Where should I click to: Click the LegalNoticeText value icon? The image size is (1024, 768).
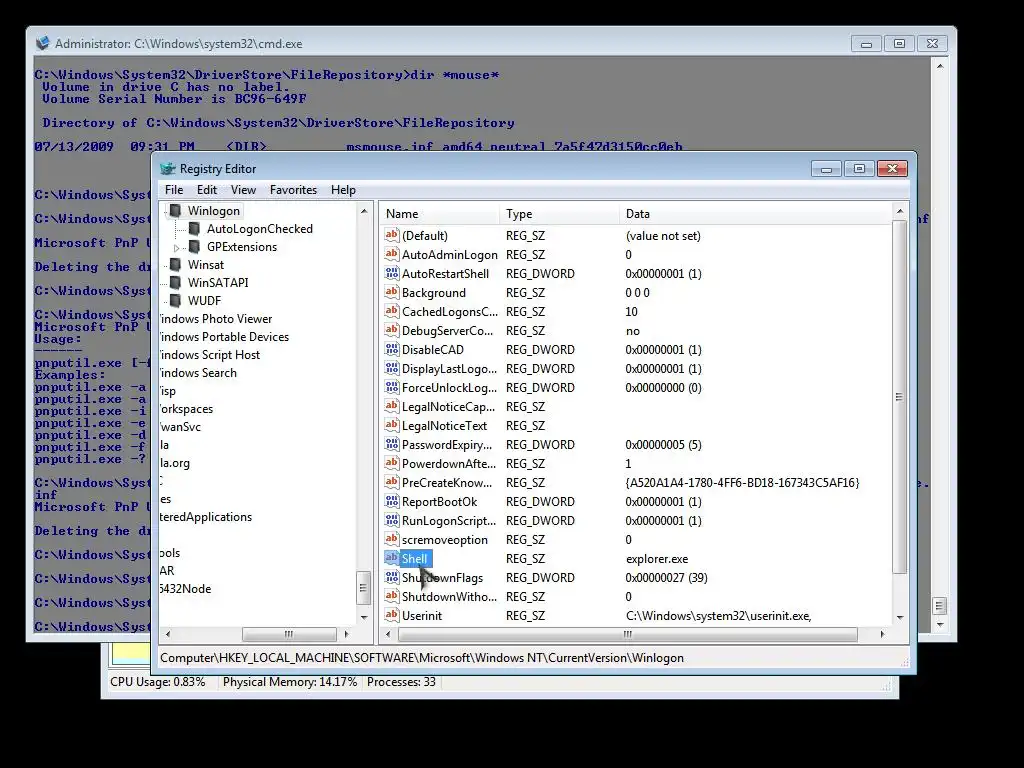point(391,424)
